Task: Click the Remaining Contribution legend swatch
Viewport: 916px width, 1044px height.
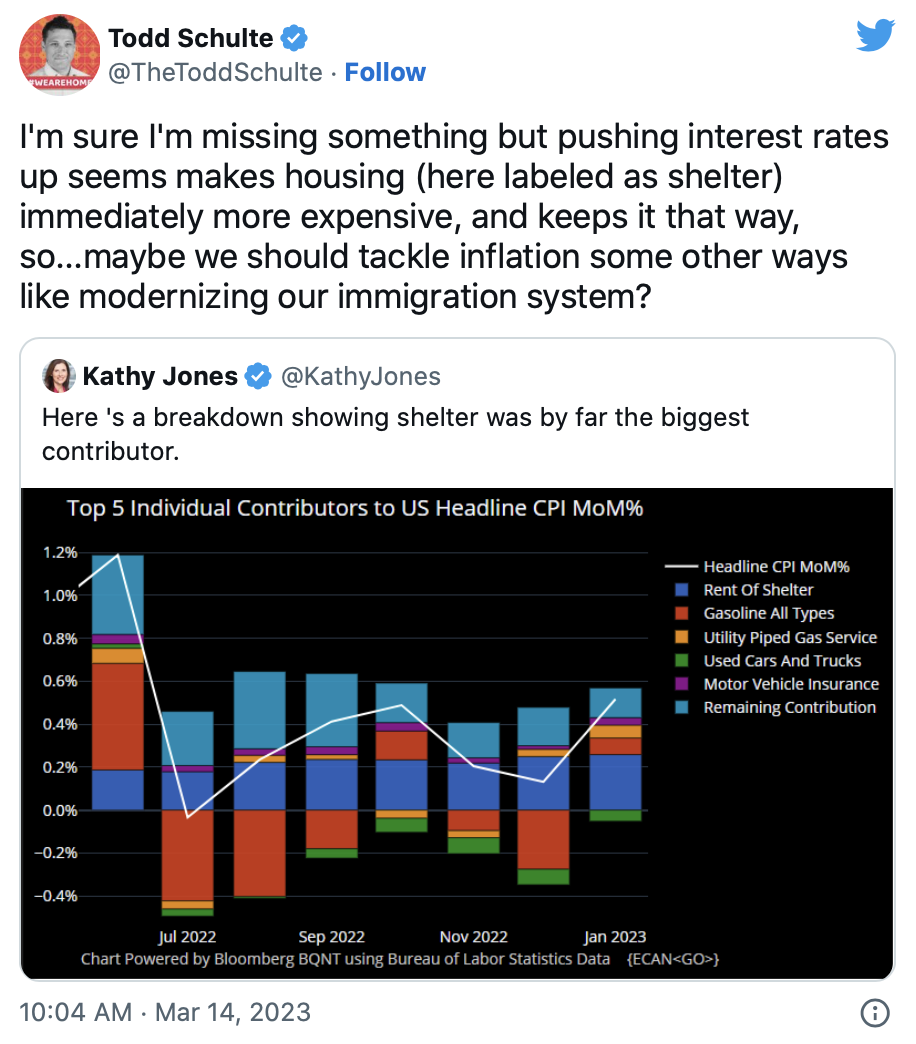Action: point(683,708)
